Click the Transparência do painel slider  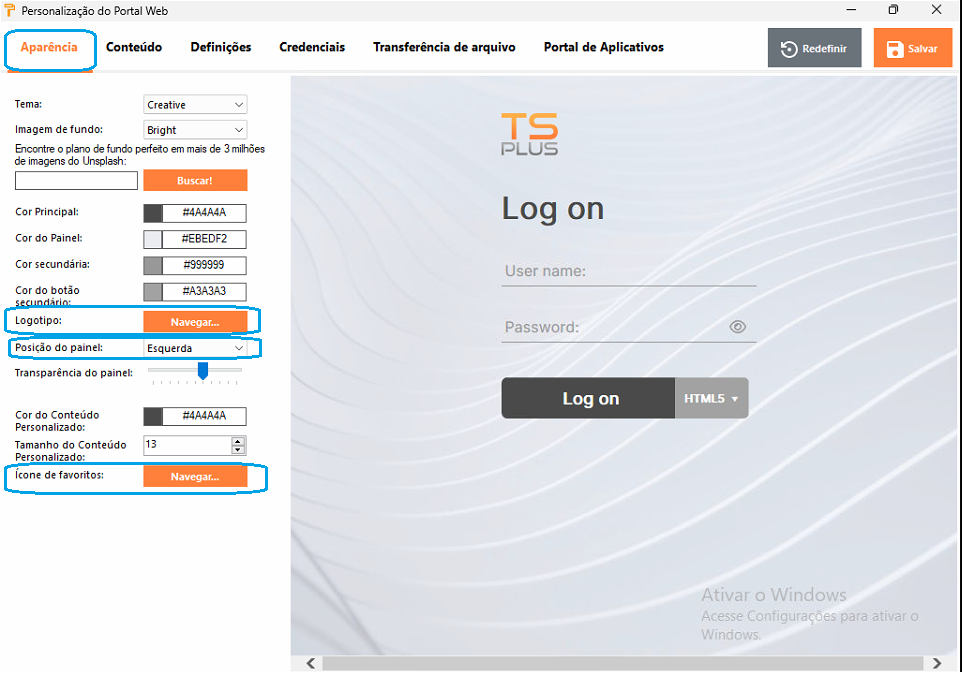[x=202, y=371]
